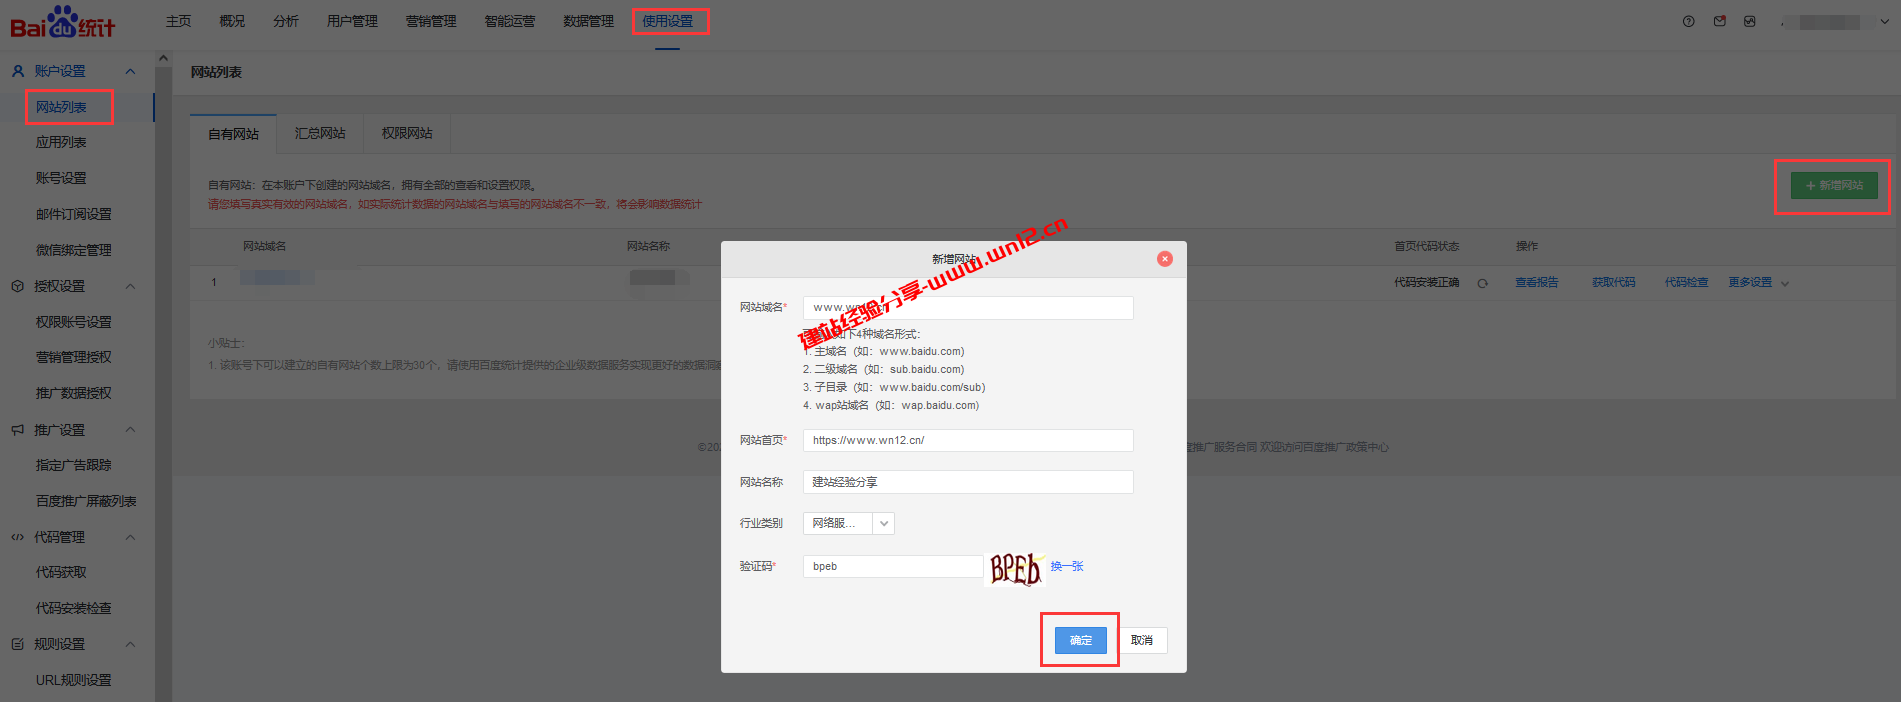1901x702 pixels.
Task: Click the 确定 confirm button
Action: coord(1080,640)
